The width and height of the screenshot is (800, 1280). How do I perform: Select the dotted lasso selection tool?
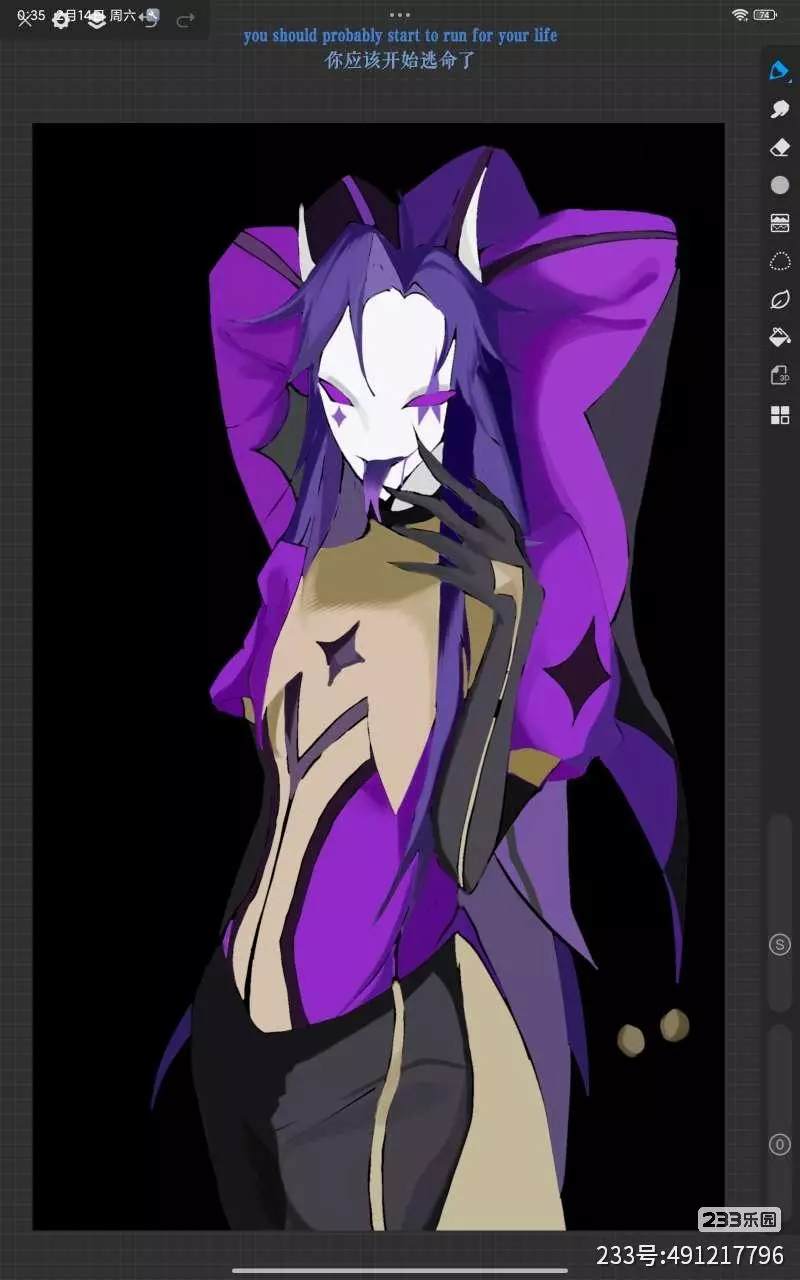click(x=780, y=261)
